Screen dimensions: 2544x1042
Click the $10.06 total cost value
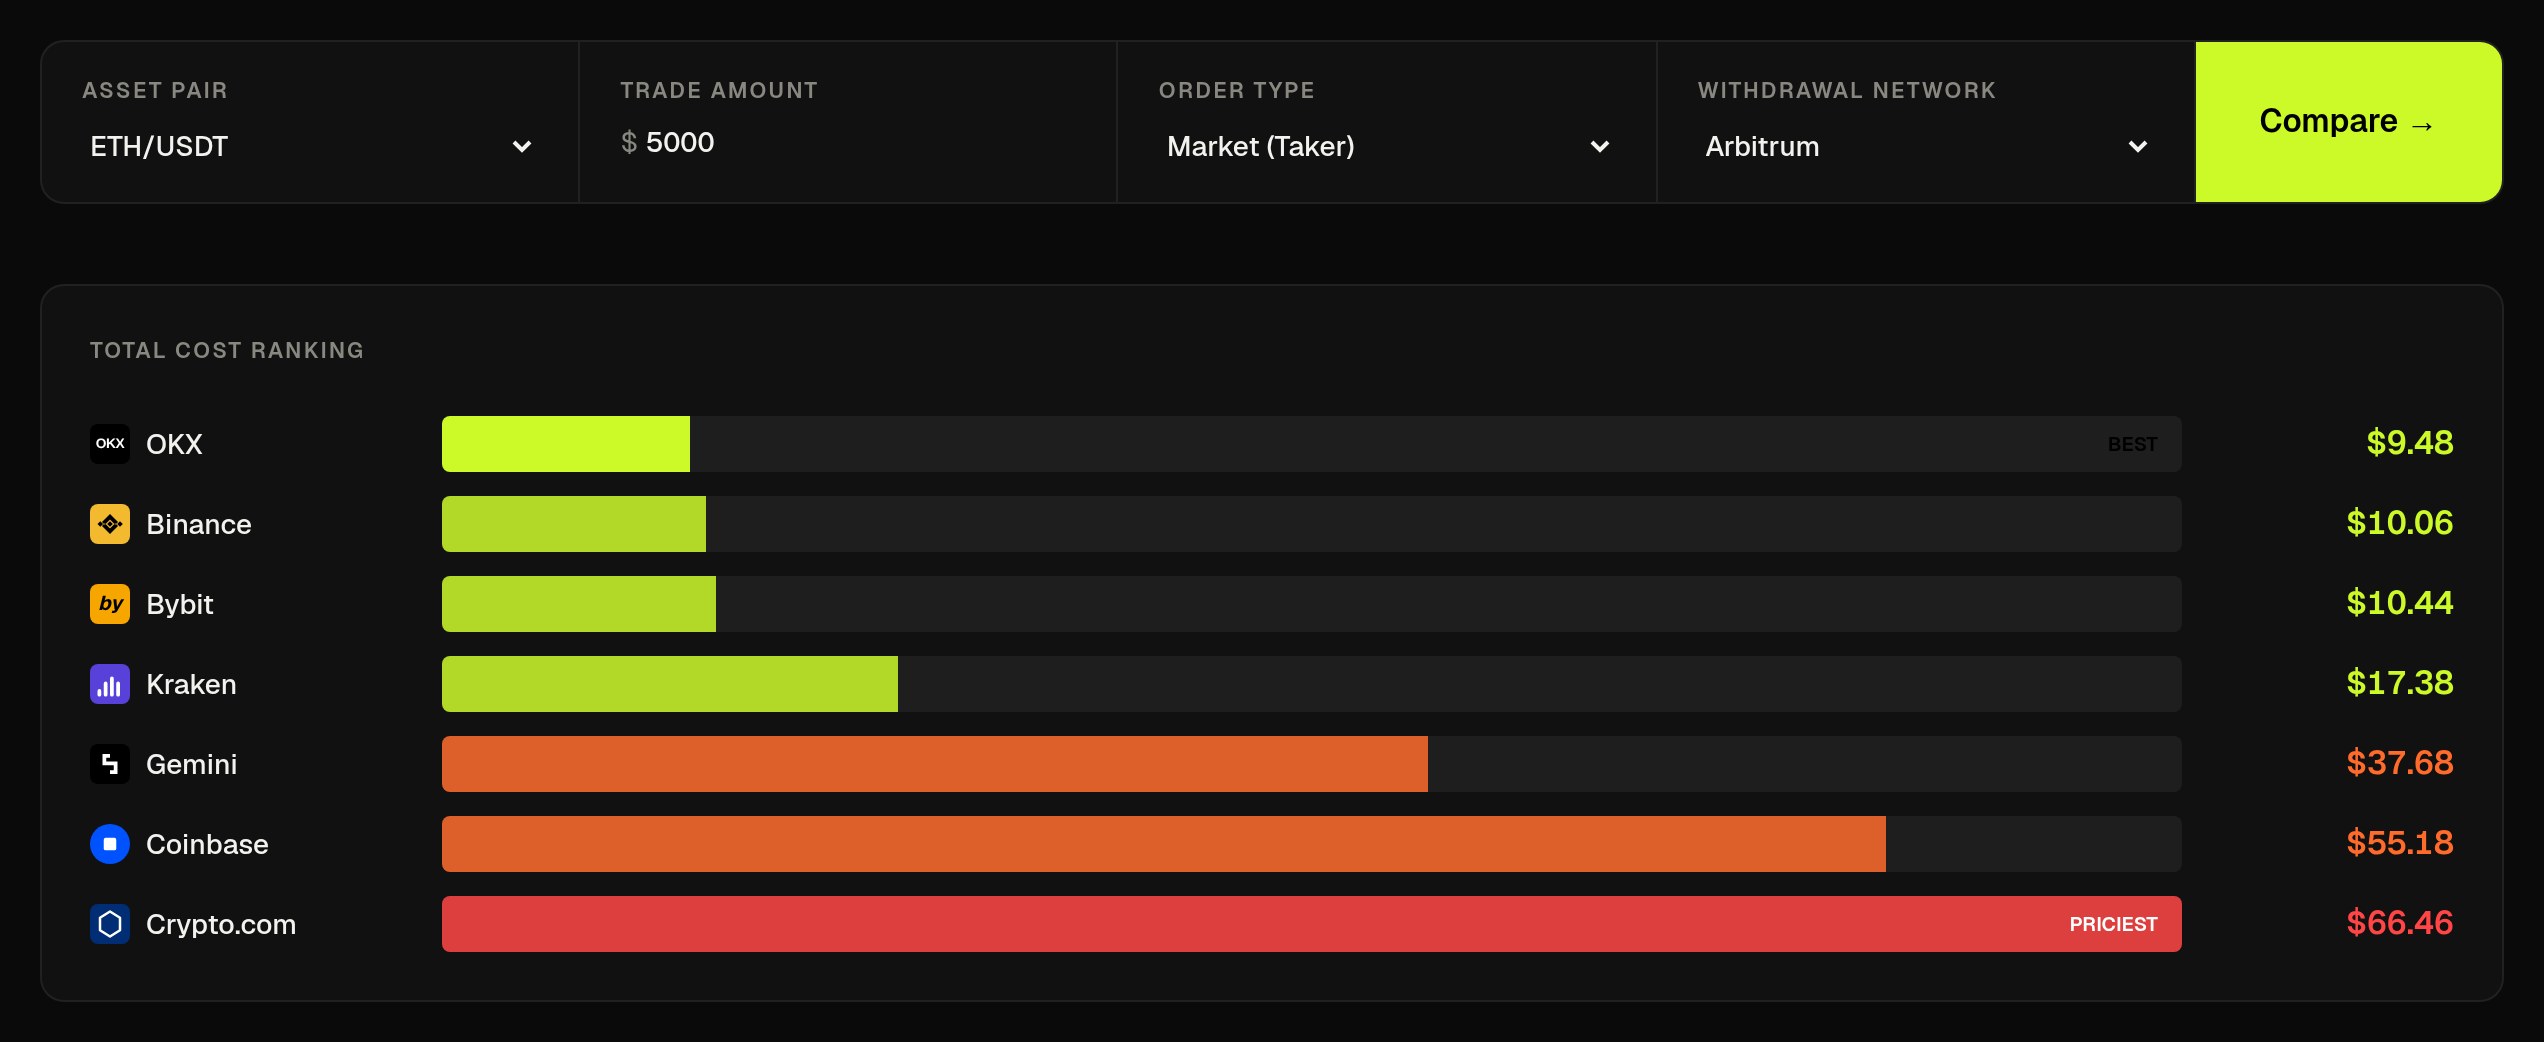[2399, 523]
